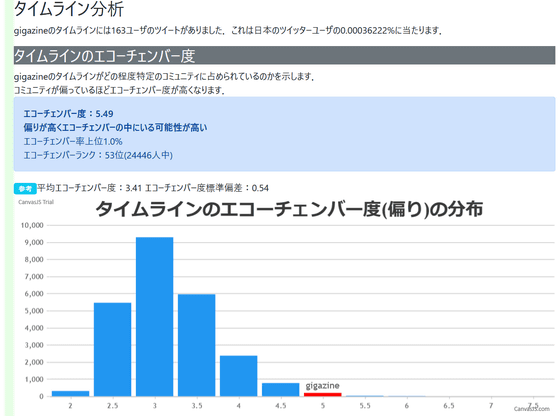560x416 pixels.
Task: Click the chart title タイムラインのエコーチェンバー度(偏り)の分布
Action: coord(289,209)
